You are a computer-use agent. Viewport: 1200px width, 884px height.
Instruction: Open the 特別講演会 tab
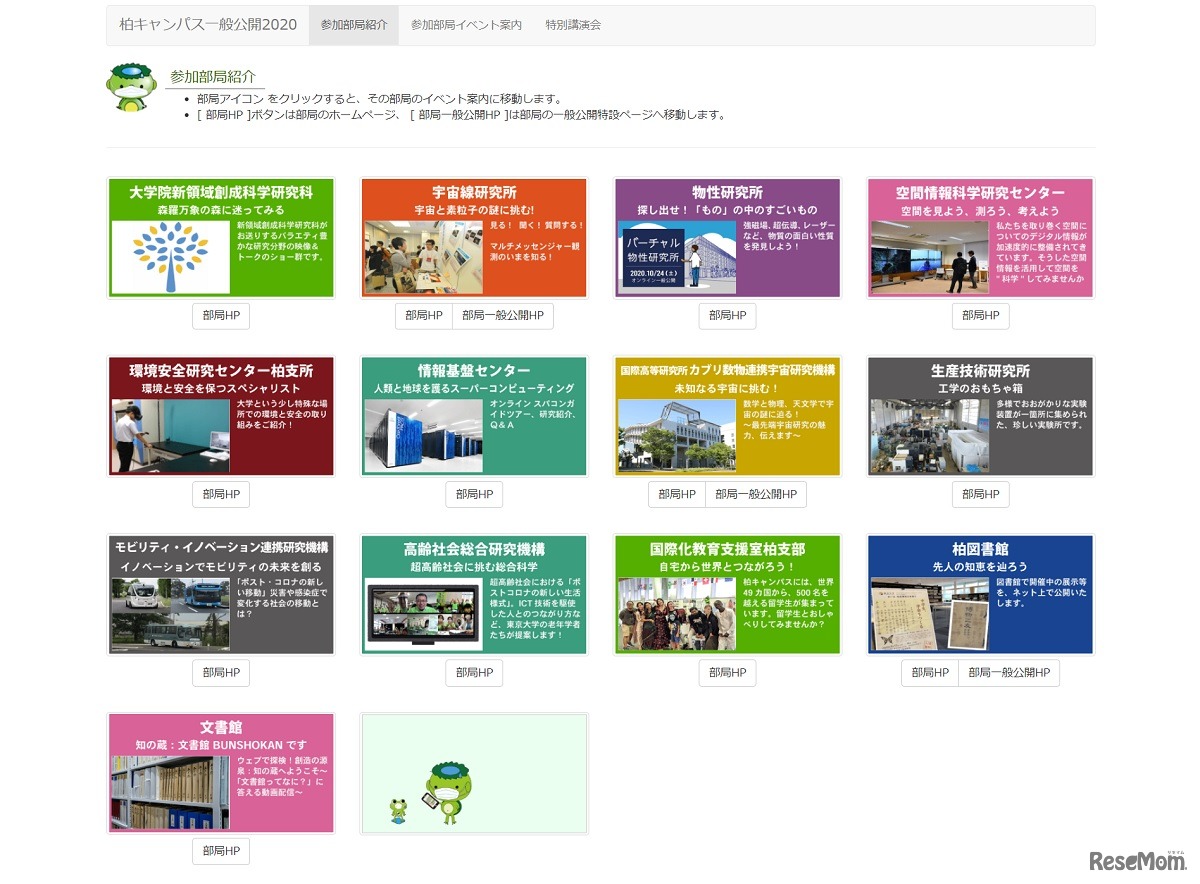573,25
